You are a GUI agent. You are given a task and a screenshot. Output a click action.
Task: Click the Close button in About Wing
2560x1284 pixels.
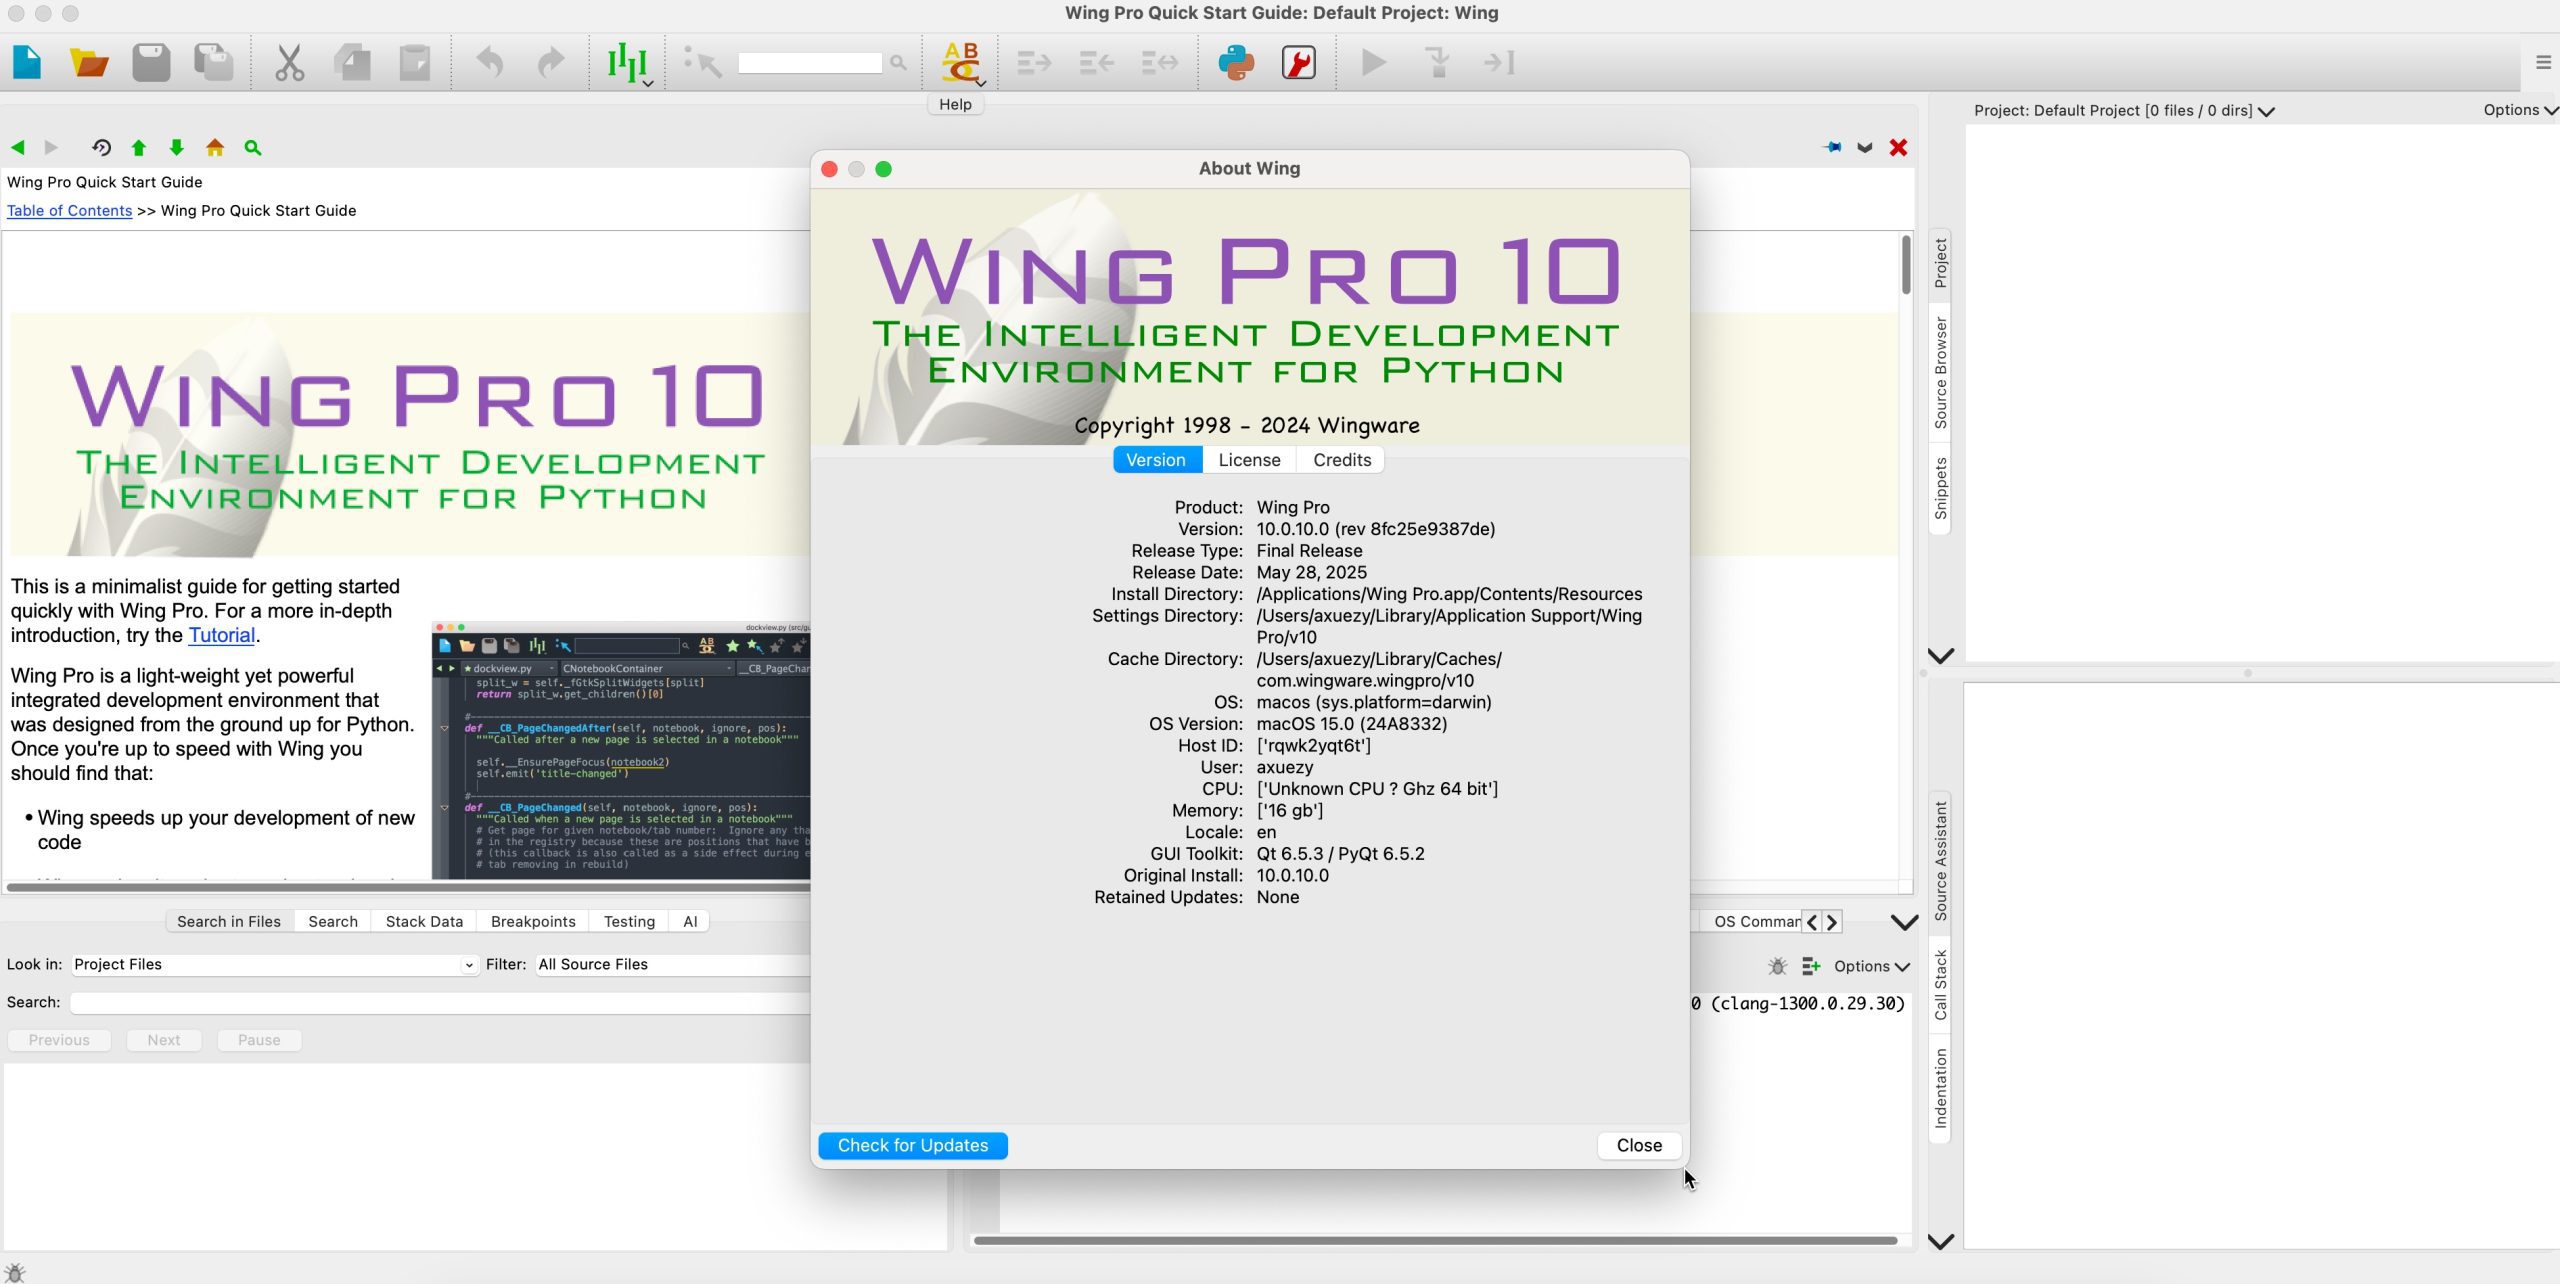[1639, 1146]
